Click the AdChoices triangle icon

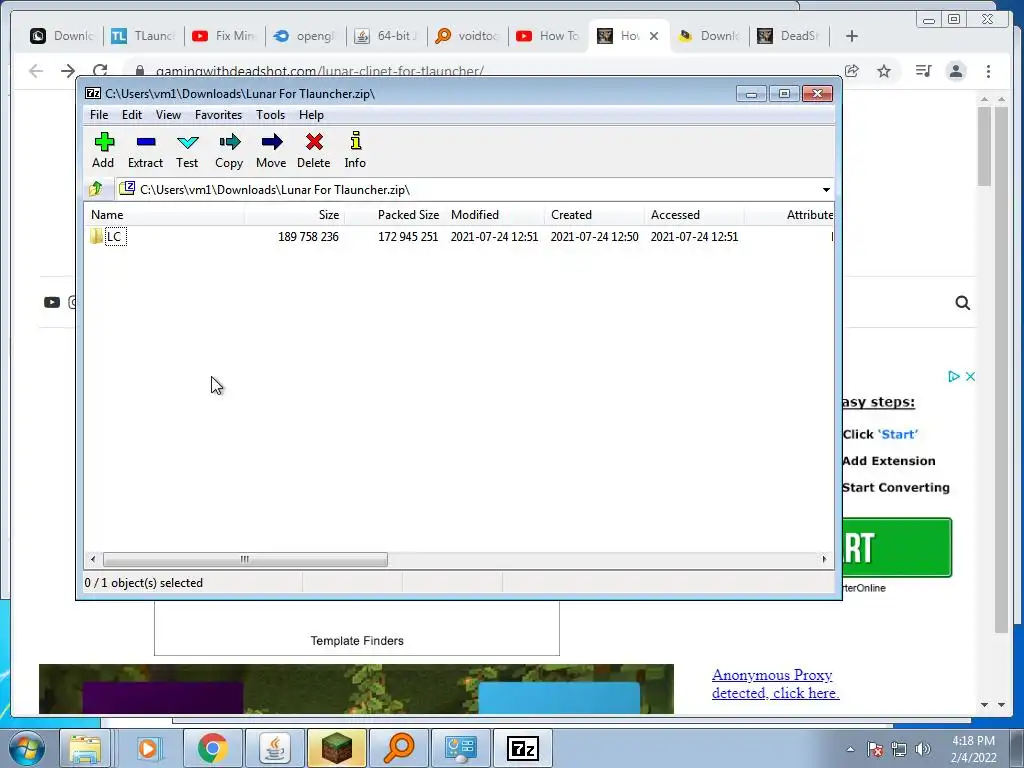pos(953,376)
